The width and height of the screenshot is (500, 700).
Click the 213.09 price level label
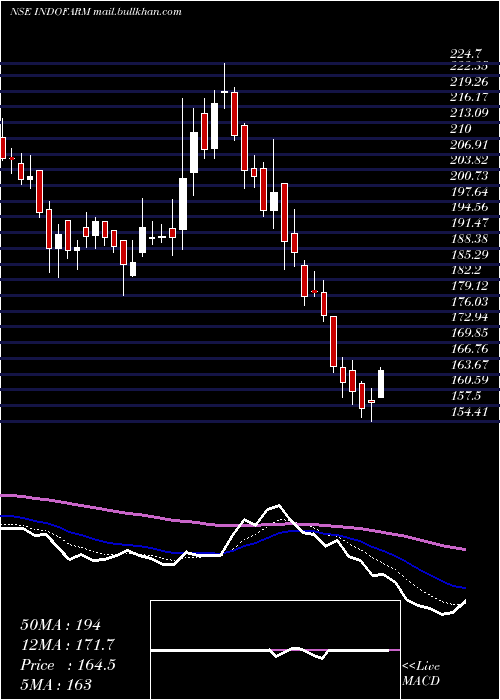(x=471, y=113)
